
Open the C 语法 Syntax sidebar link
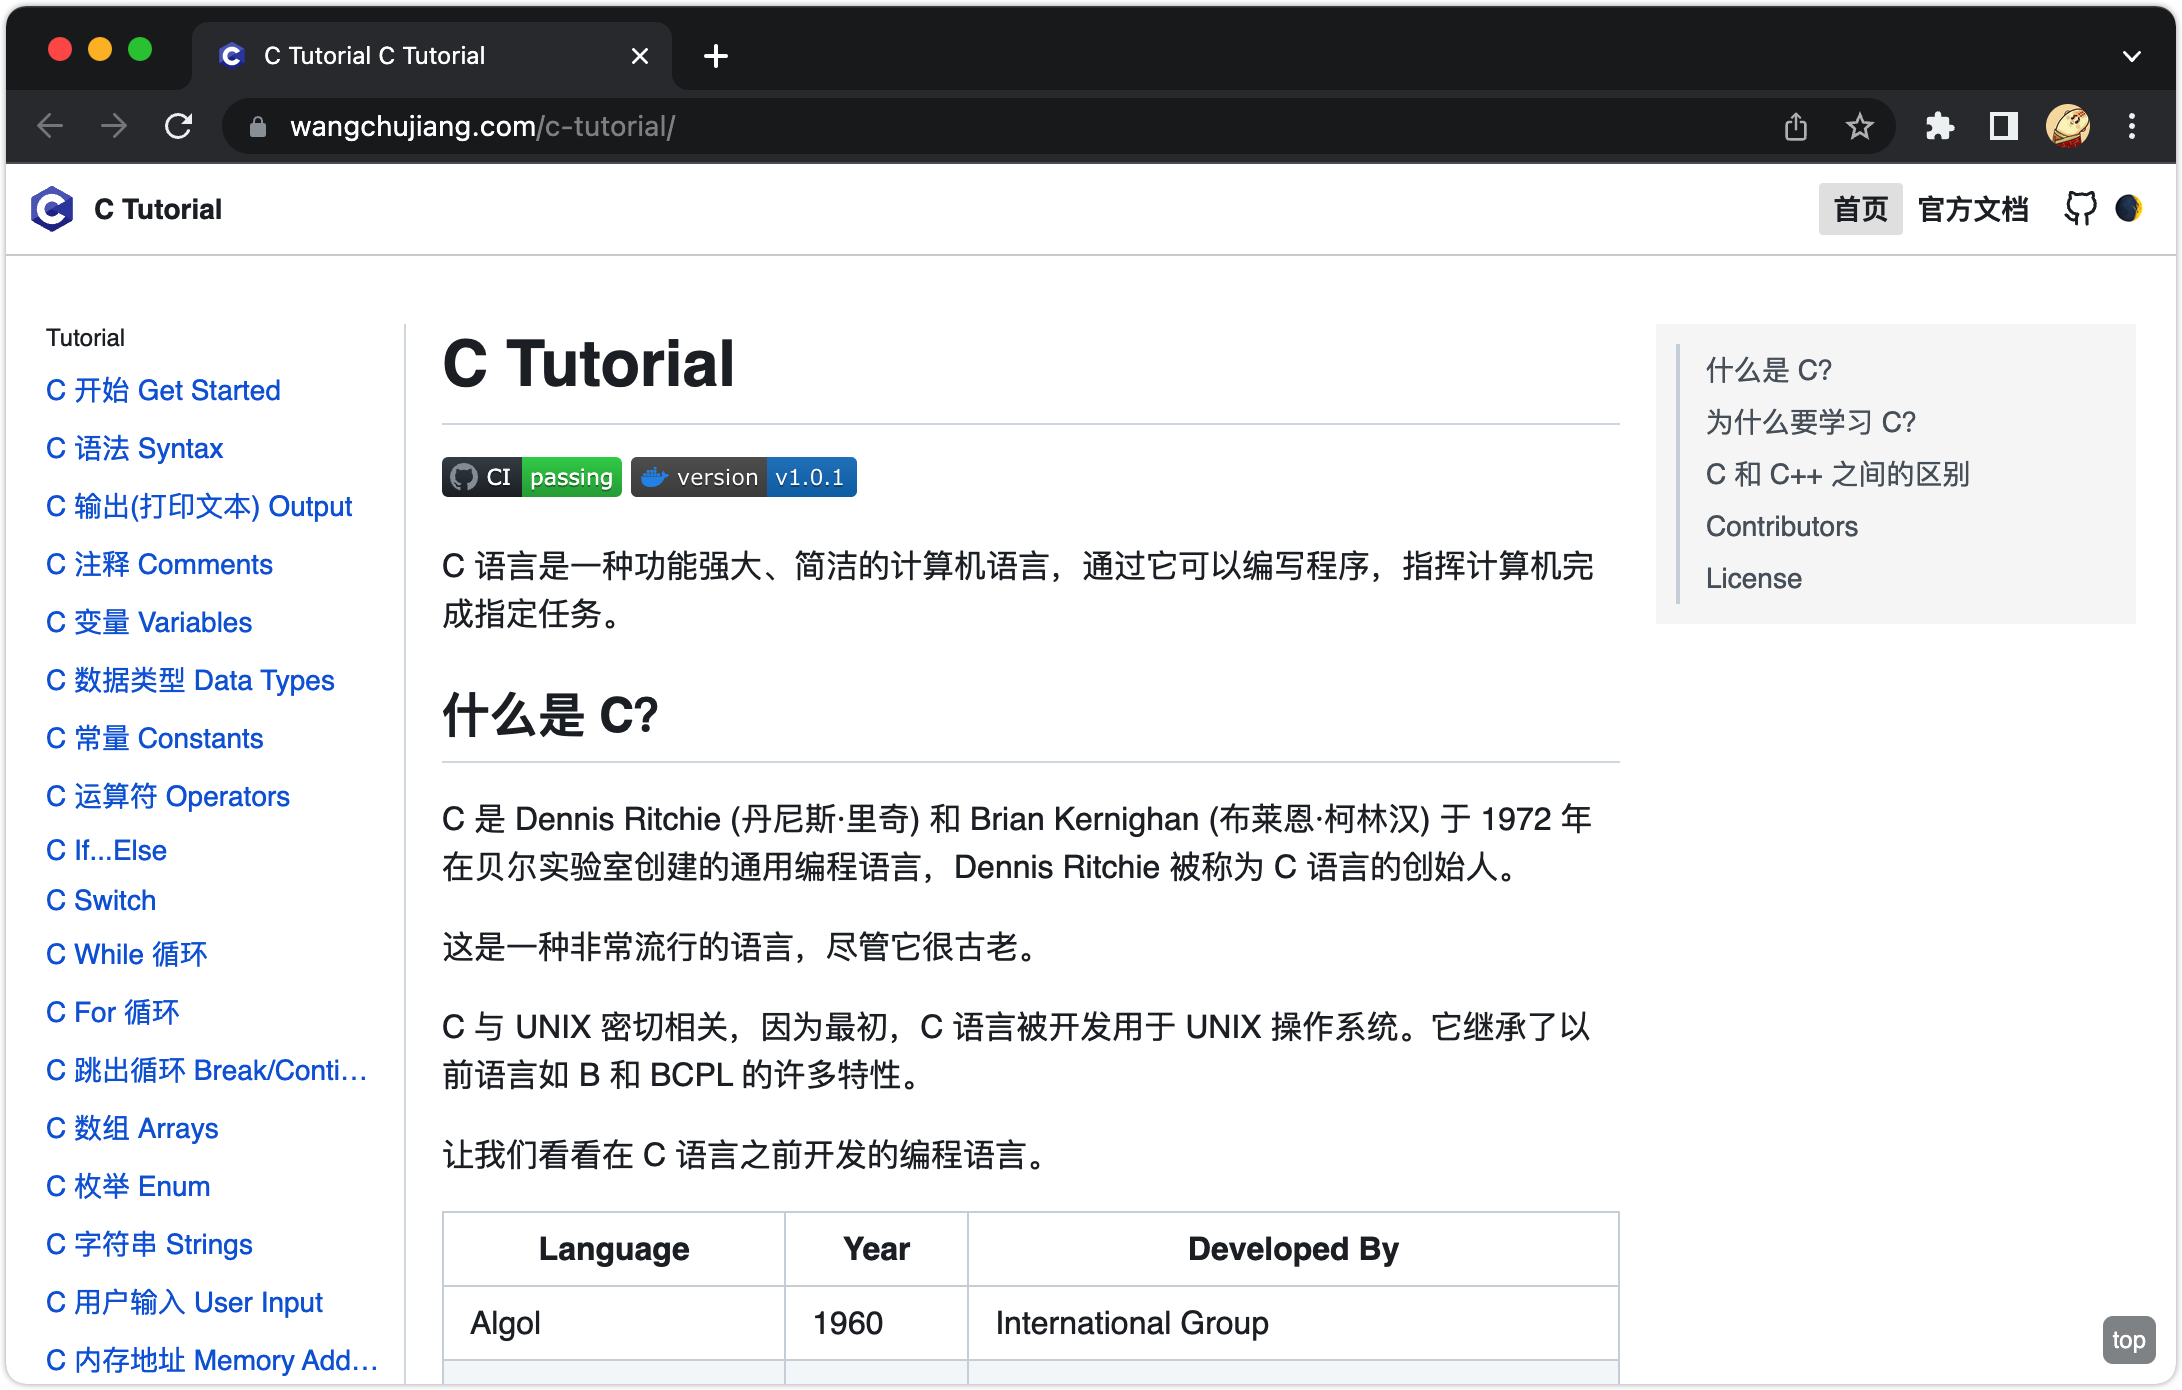[x=135, y=448]
